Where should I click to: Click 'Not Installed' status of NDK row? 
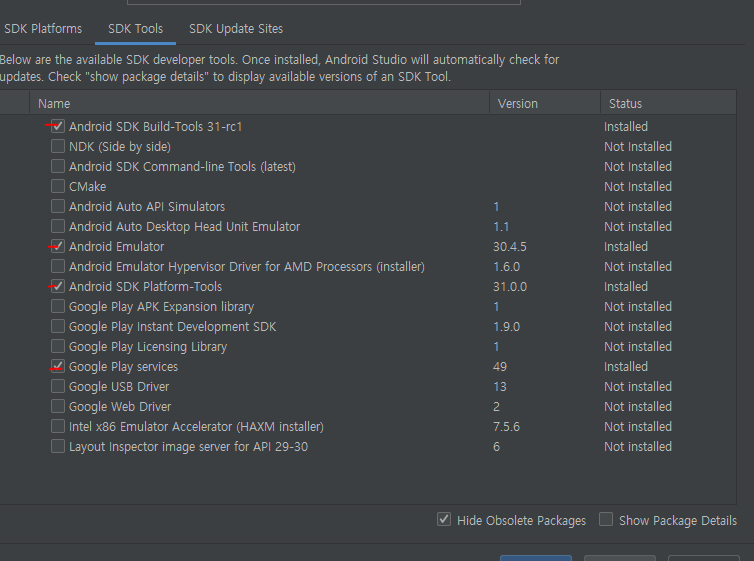click(638, 147)
